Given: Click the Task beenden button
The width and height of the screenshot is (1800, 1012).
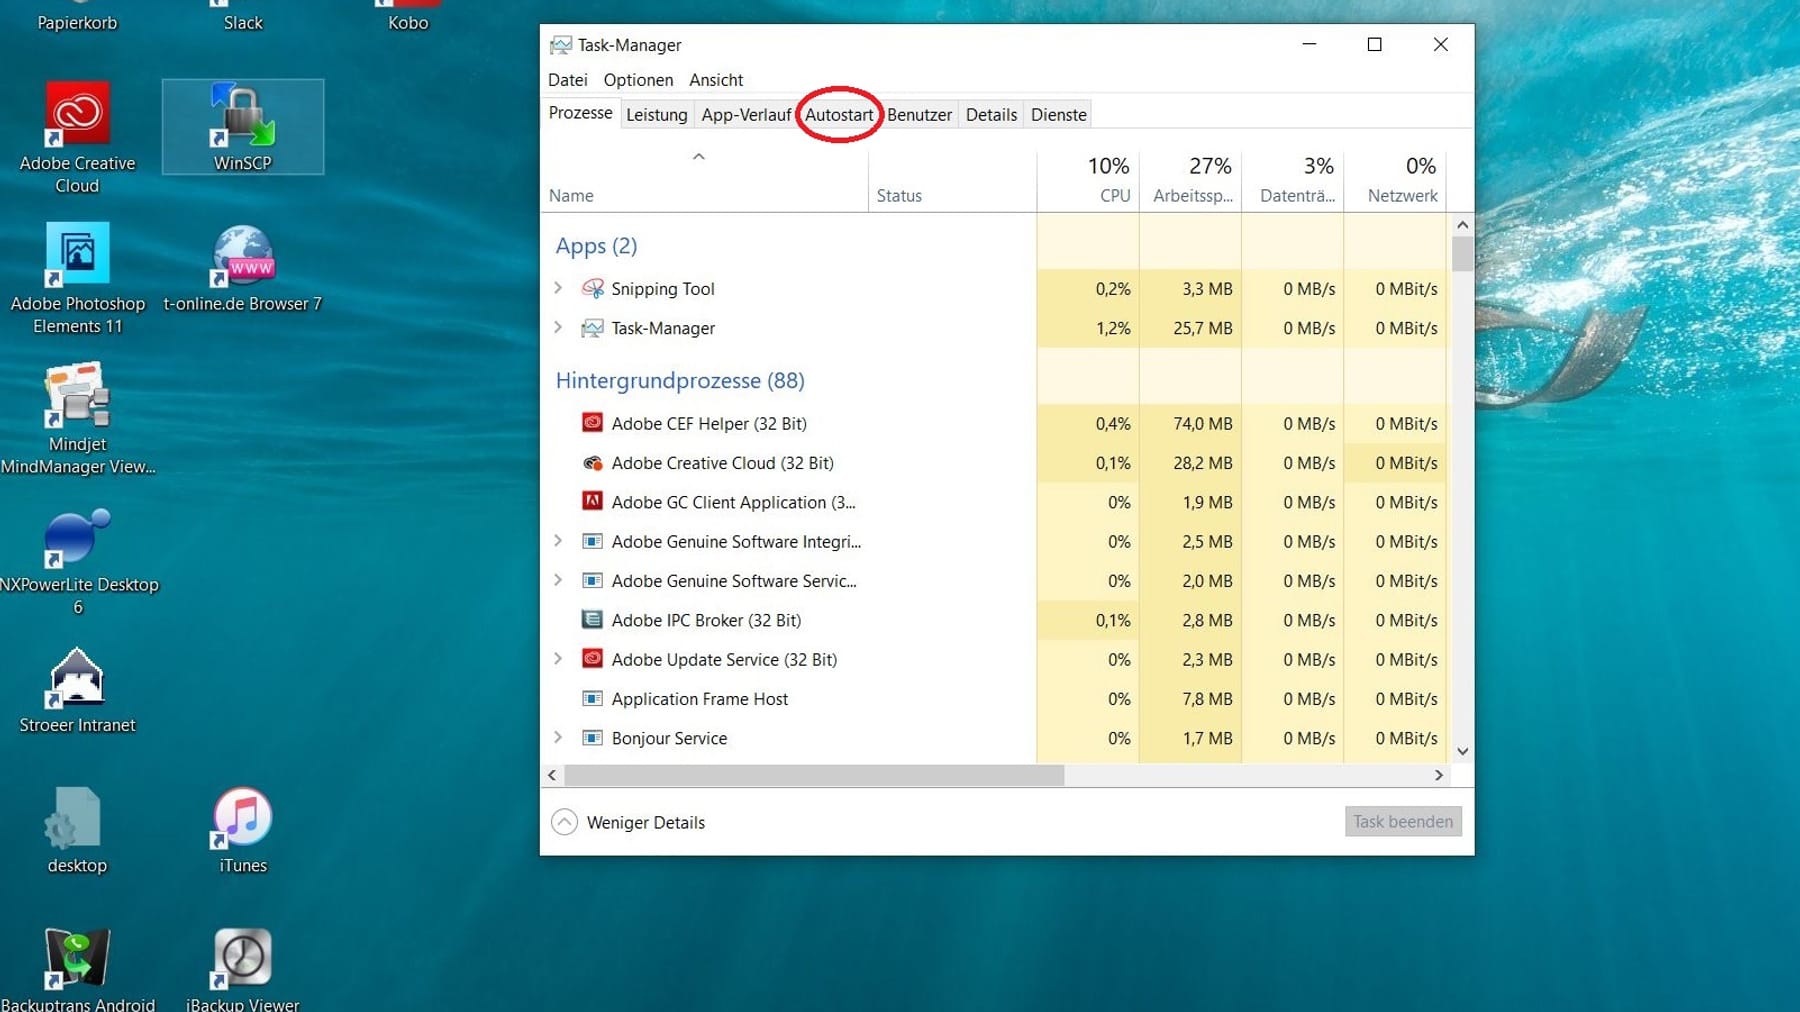Looking at the screenshot, I should tap(1403, 822).
